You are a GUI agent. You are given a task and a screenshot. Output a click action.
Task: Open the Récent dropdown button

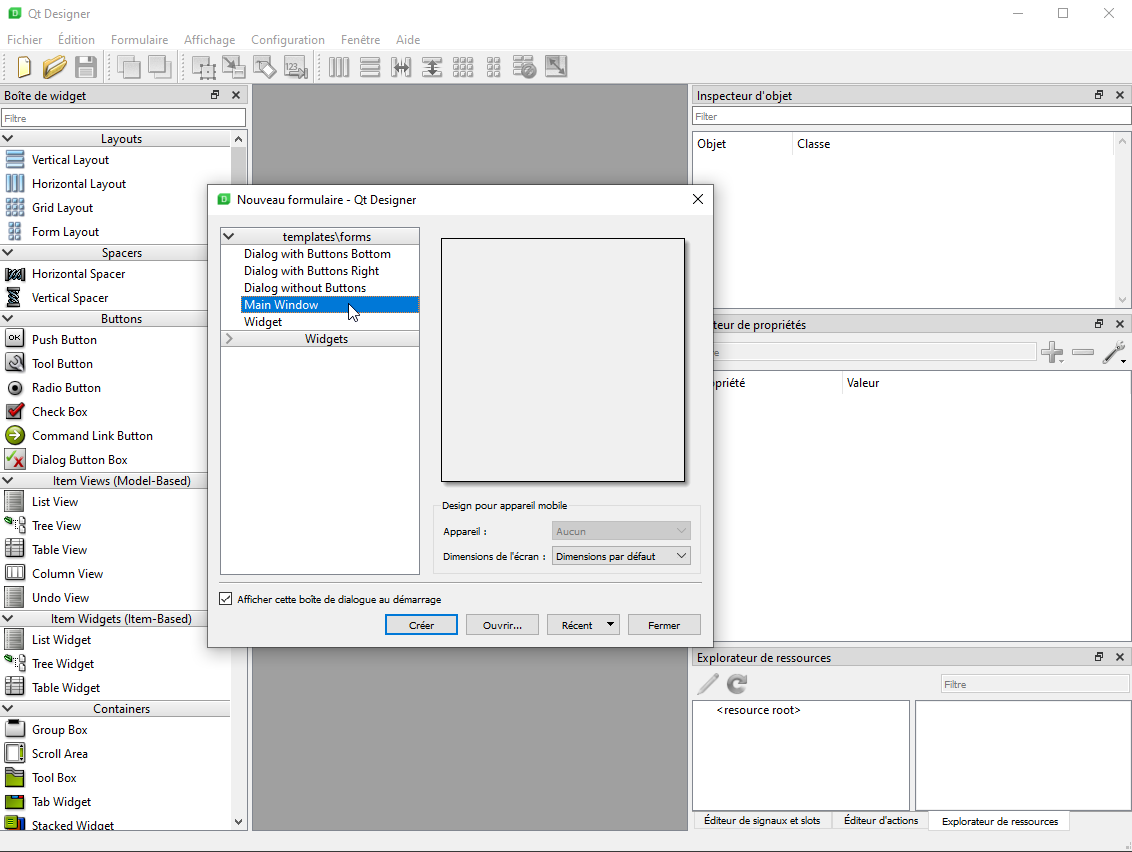point(583,625)
